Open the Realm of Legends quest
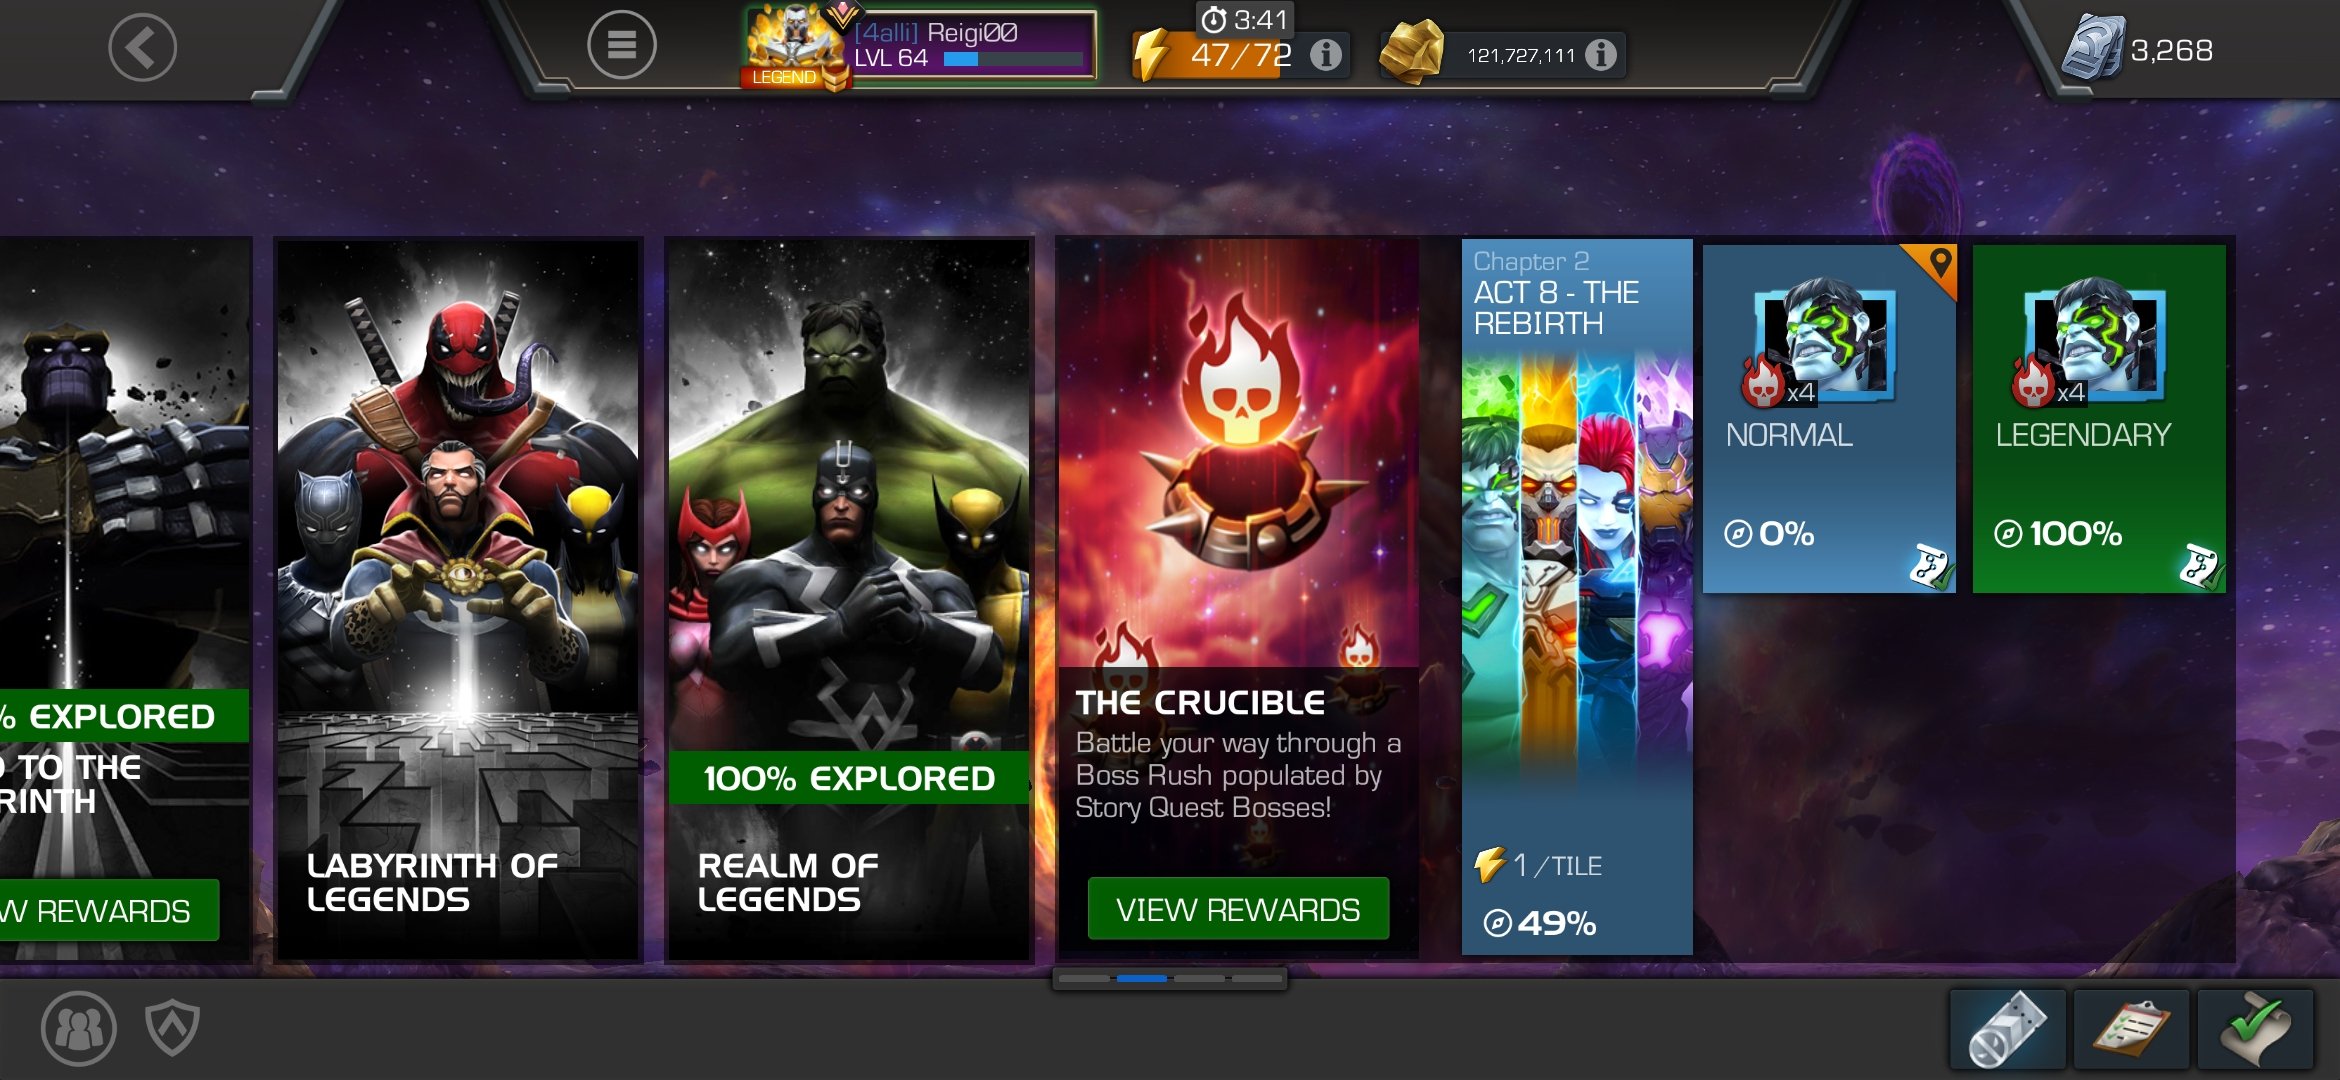This screenshot has width=2340, height=1080. click(848, 600)
